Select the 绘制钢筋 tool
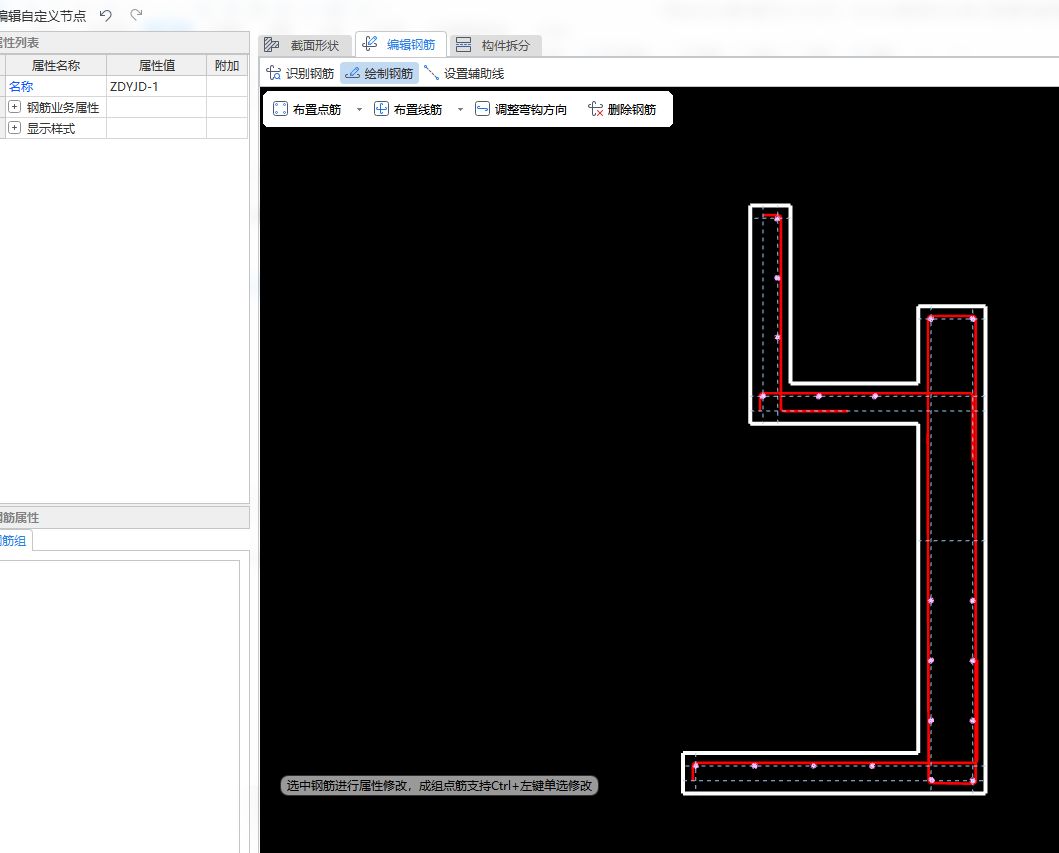 (380, 73)
